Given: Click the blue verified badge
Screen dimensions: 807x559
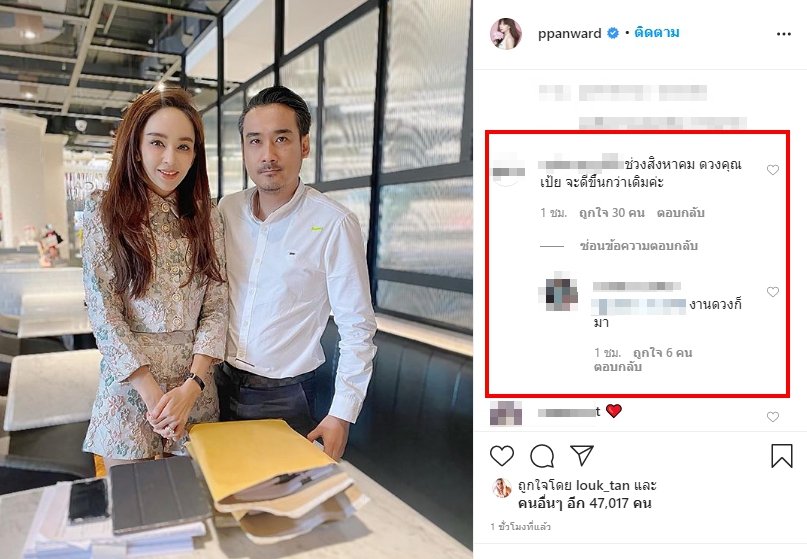Looking at the screenshot, I should click(612, 33).
